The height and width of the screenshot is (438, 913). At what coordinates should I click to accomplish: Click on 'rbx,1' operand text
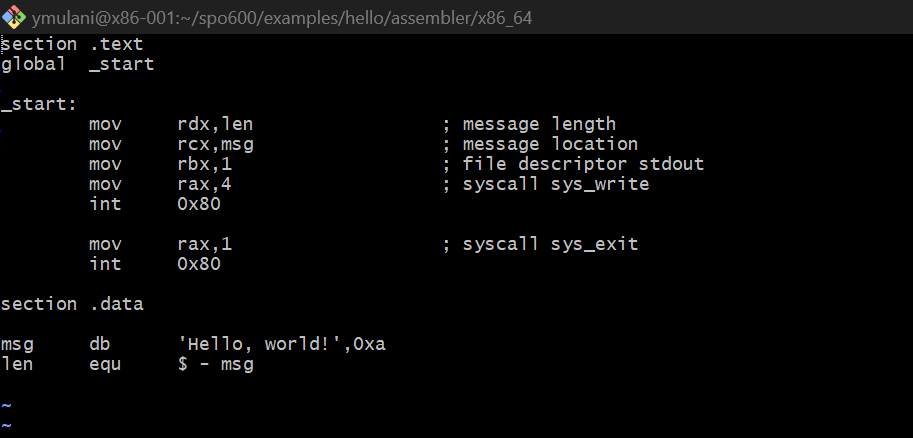pyautogui.click(x=204, y=164)
